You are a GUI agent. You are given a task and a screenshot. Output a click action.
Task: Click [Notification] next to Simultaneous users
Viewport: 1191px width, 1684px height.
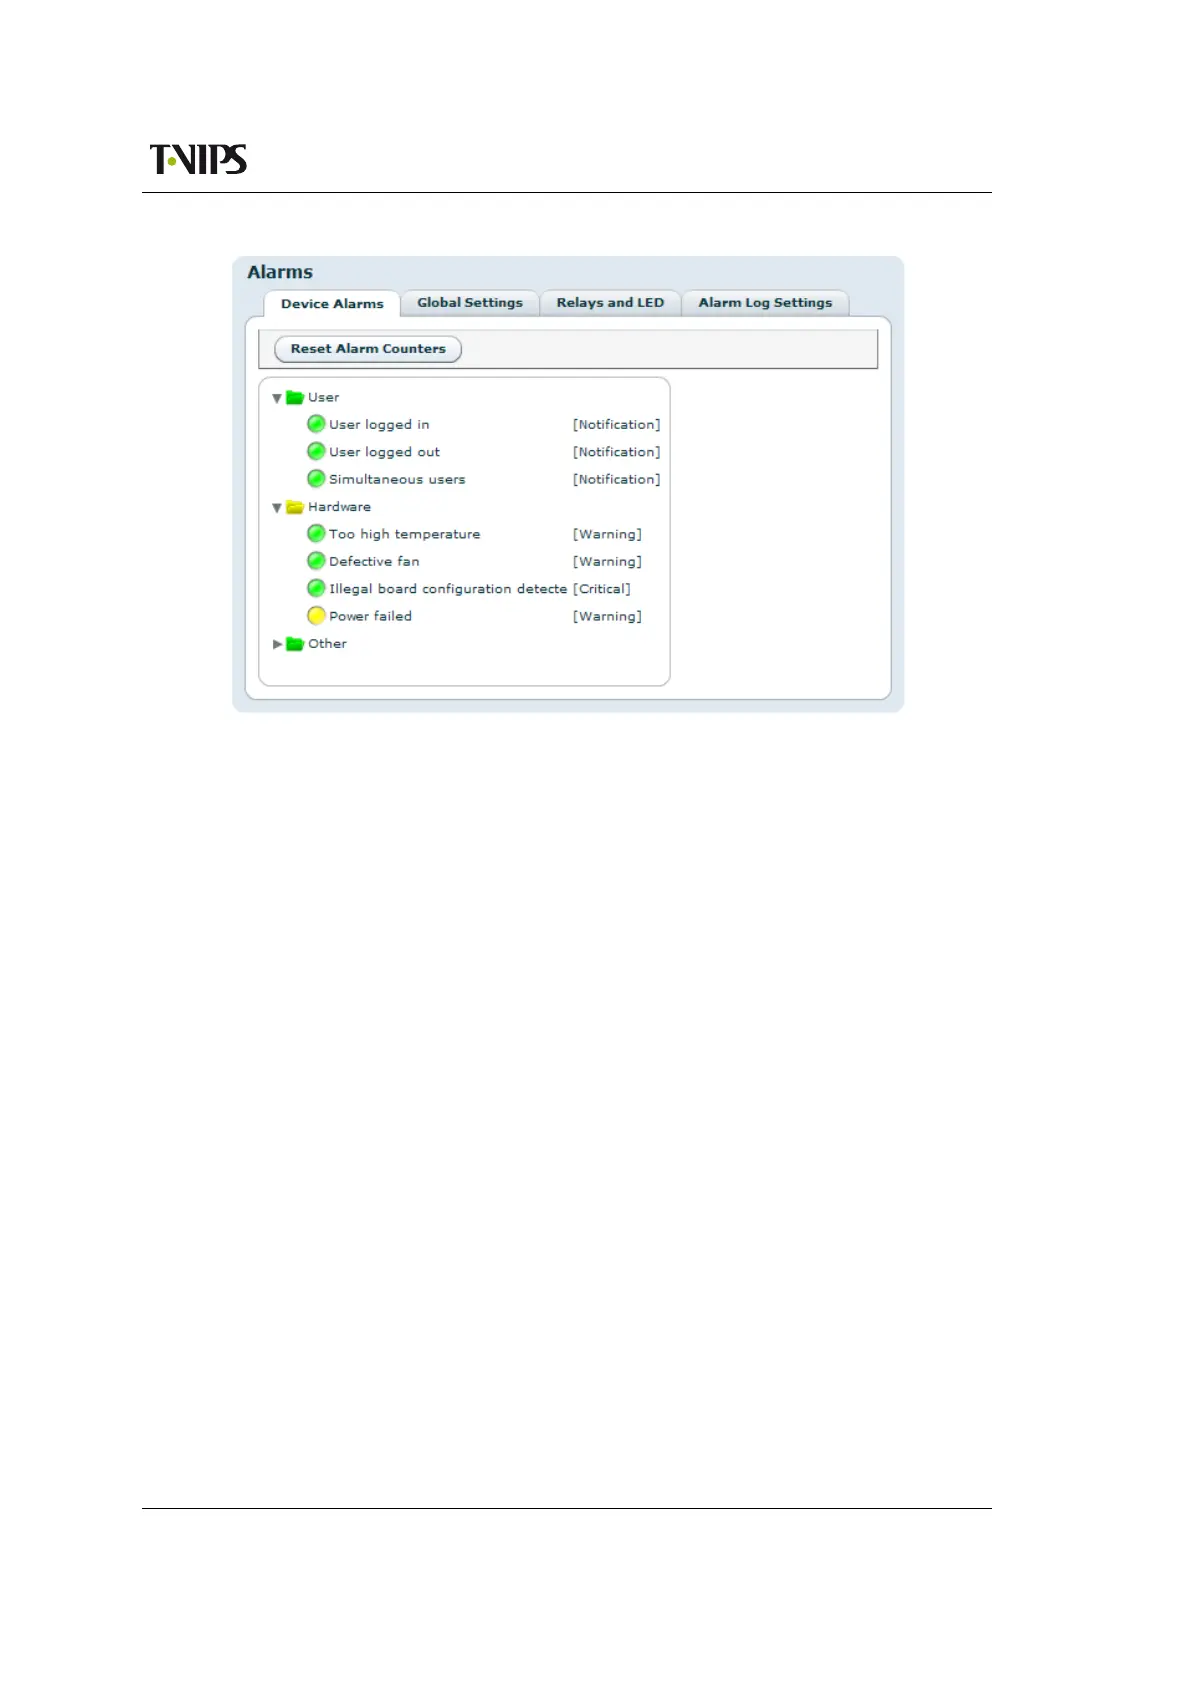tap(616, 479)
